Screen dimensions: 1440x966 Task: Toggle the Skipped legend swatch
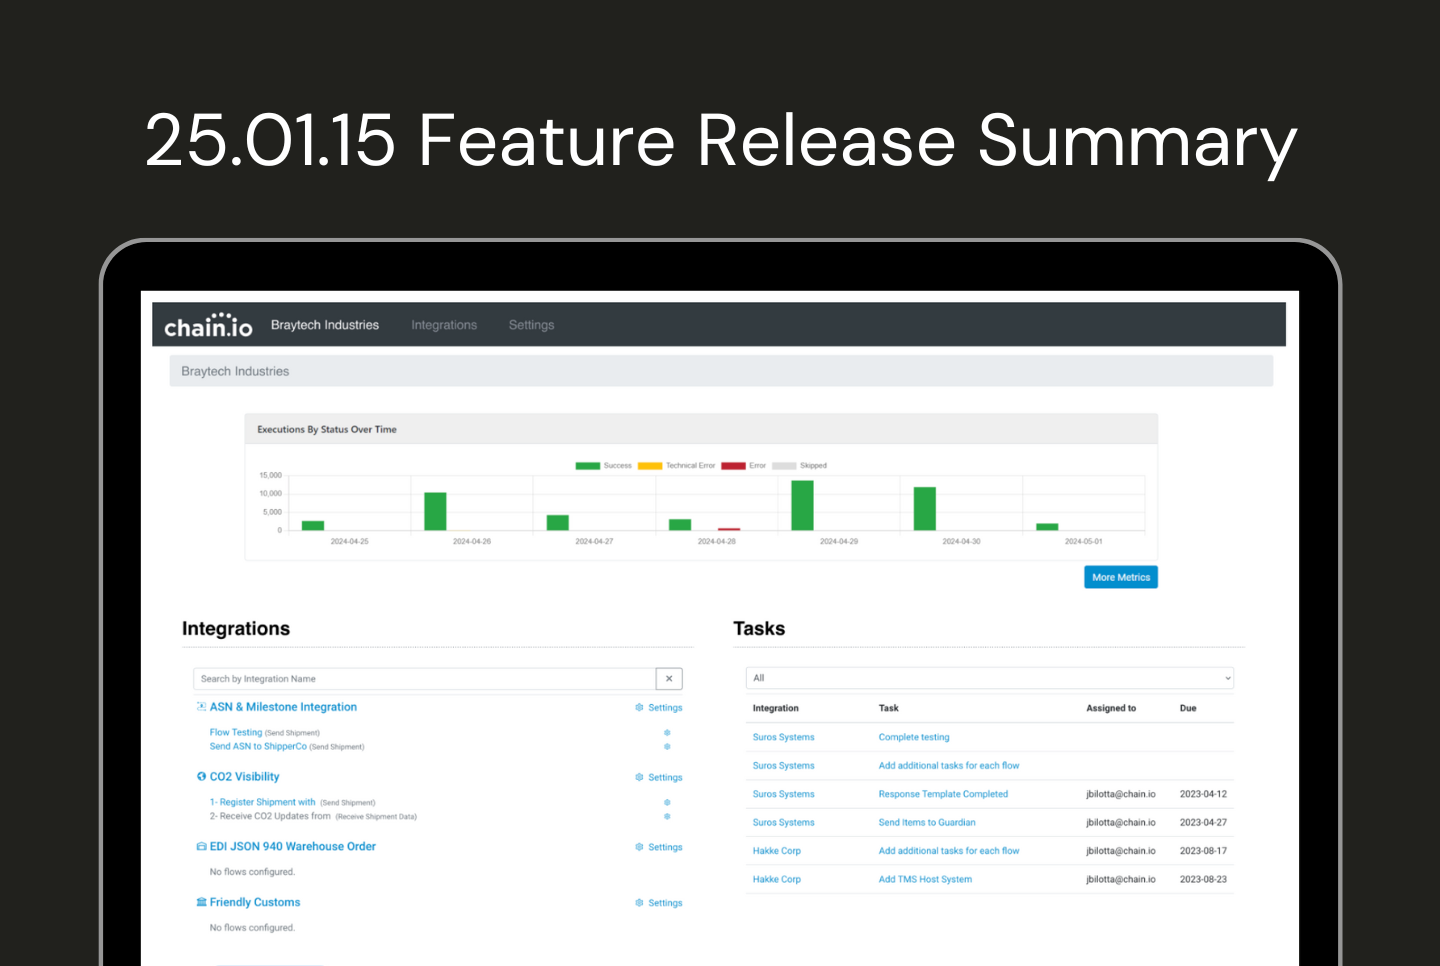point(784,466)
